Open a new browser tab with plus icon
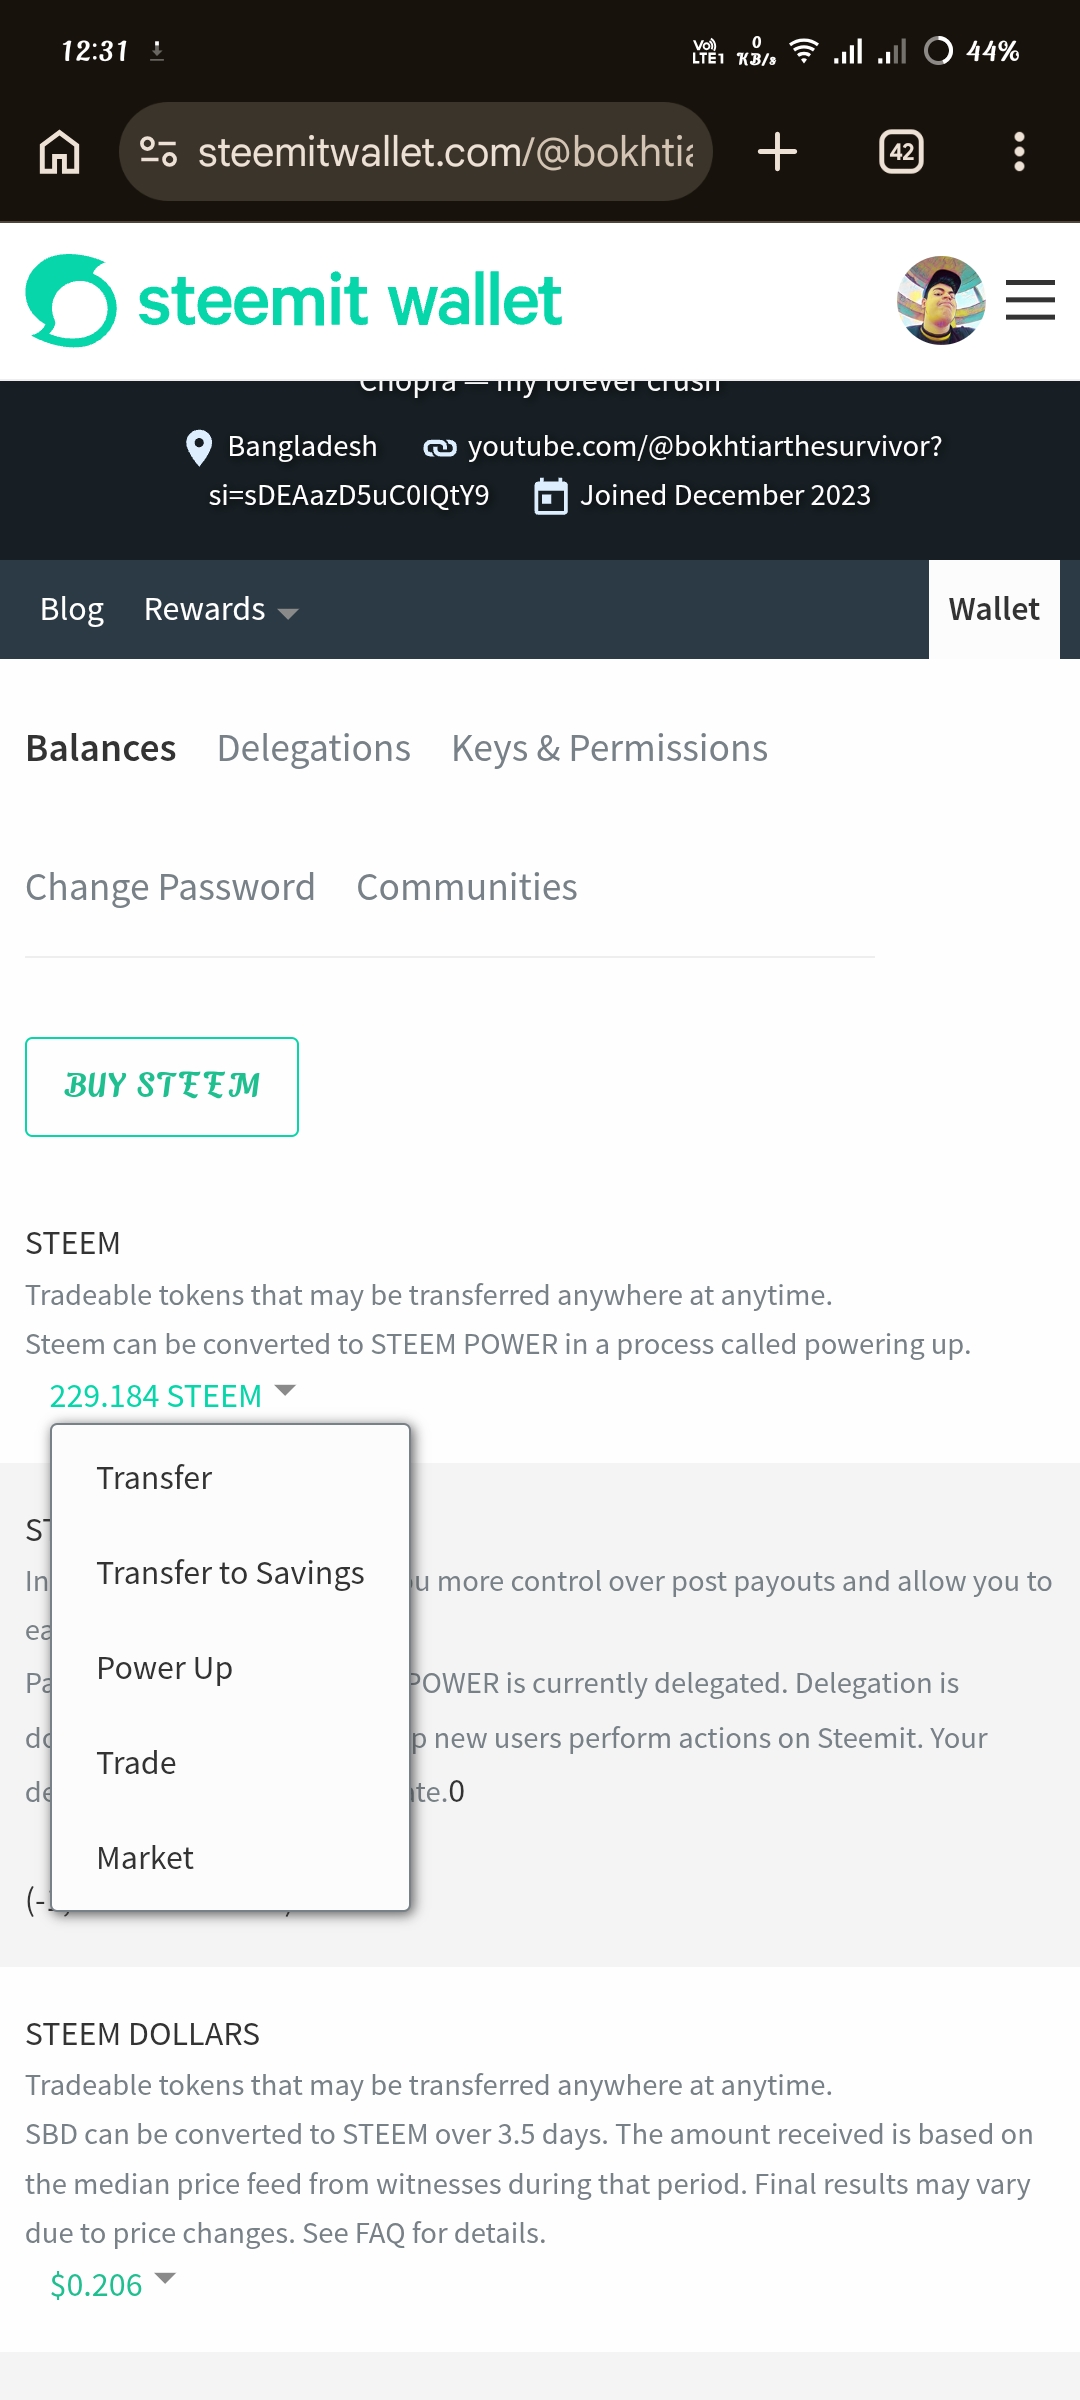 pos(777,152)
